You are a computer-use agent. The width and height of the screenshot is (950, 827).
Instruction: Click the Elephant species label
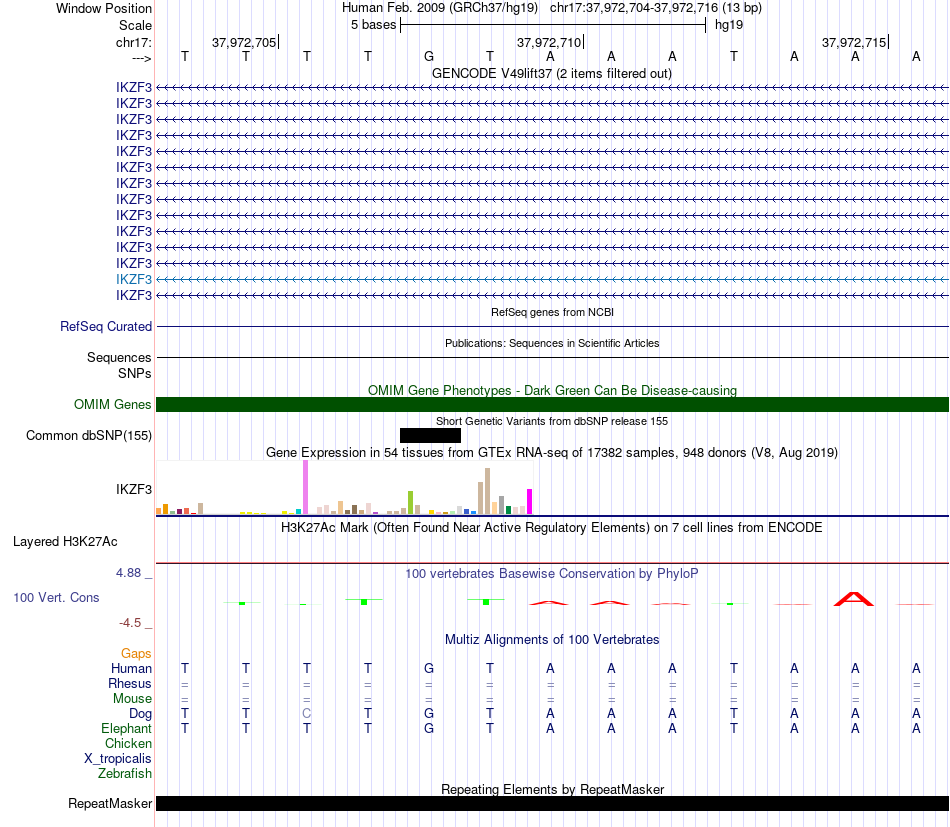point(126,728)
